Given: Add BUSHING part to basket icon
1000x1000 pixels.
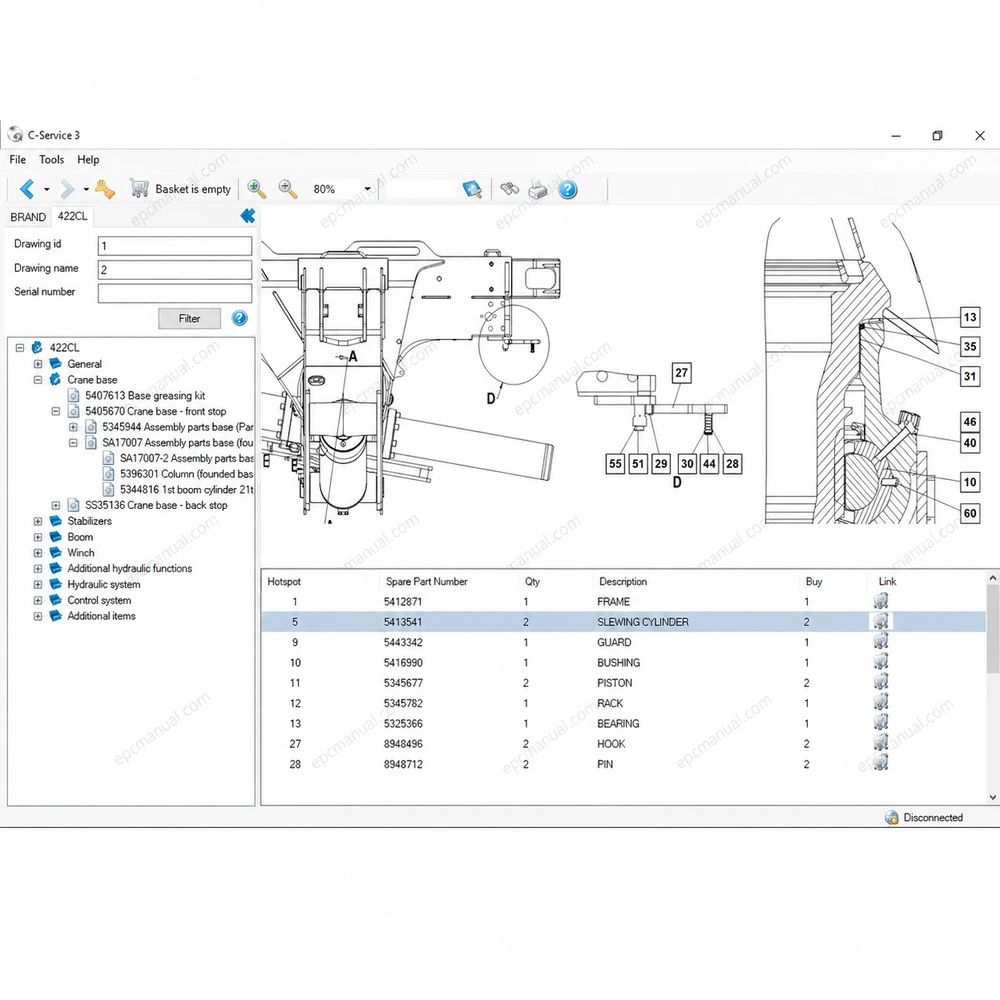Looking at the screenshot, I should [x=881, y=662].
